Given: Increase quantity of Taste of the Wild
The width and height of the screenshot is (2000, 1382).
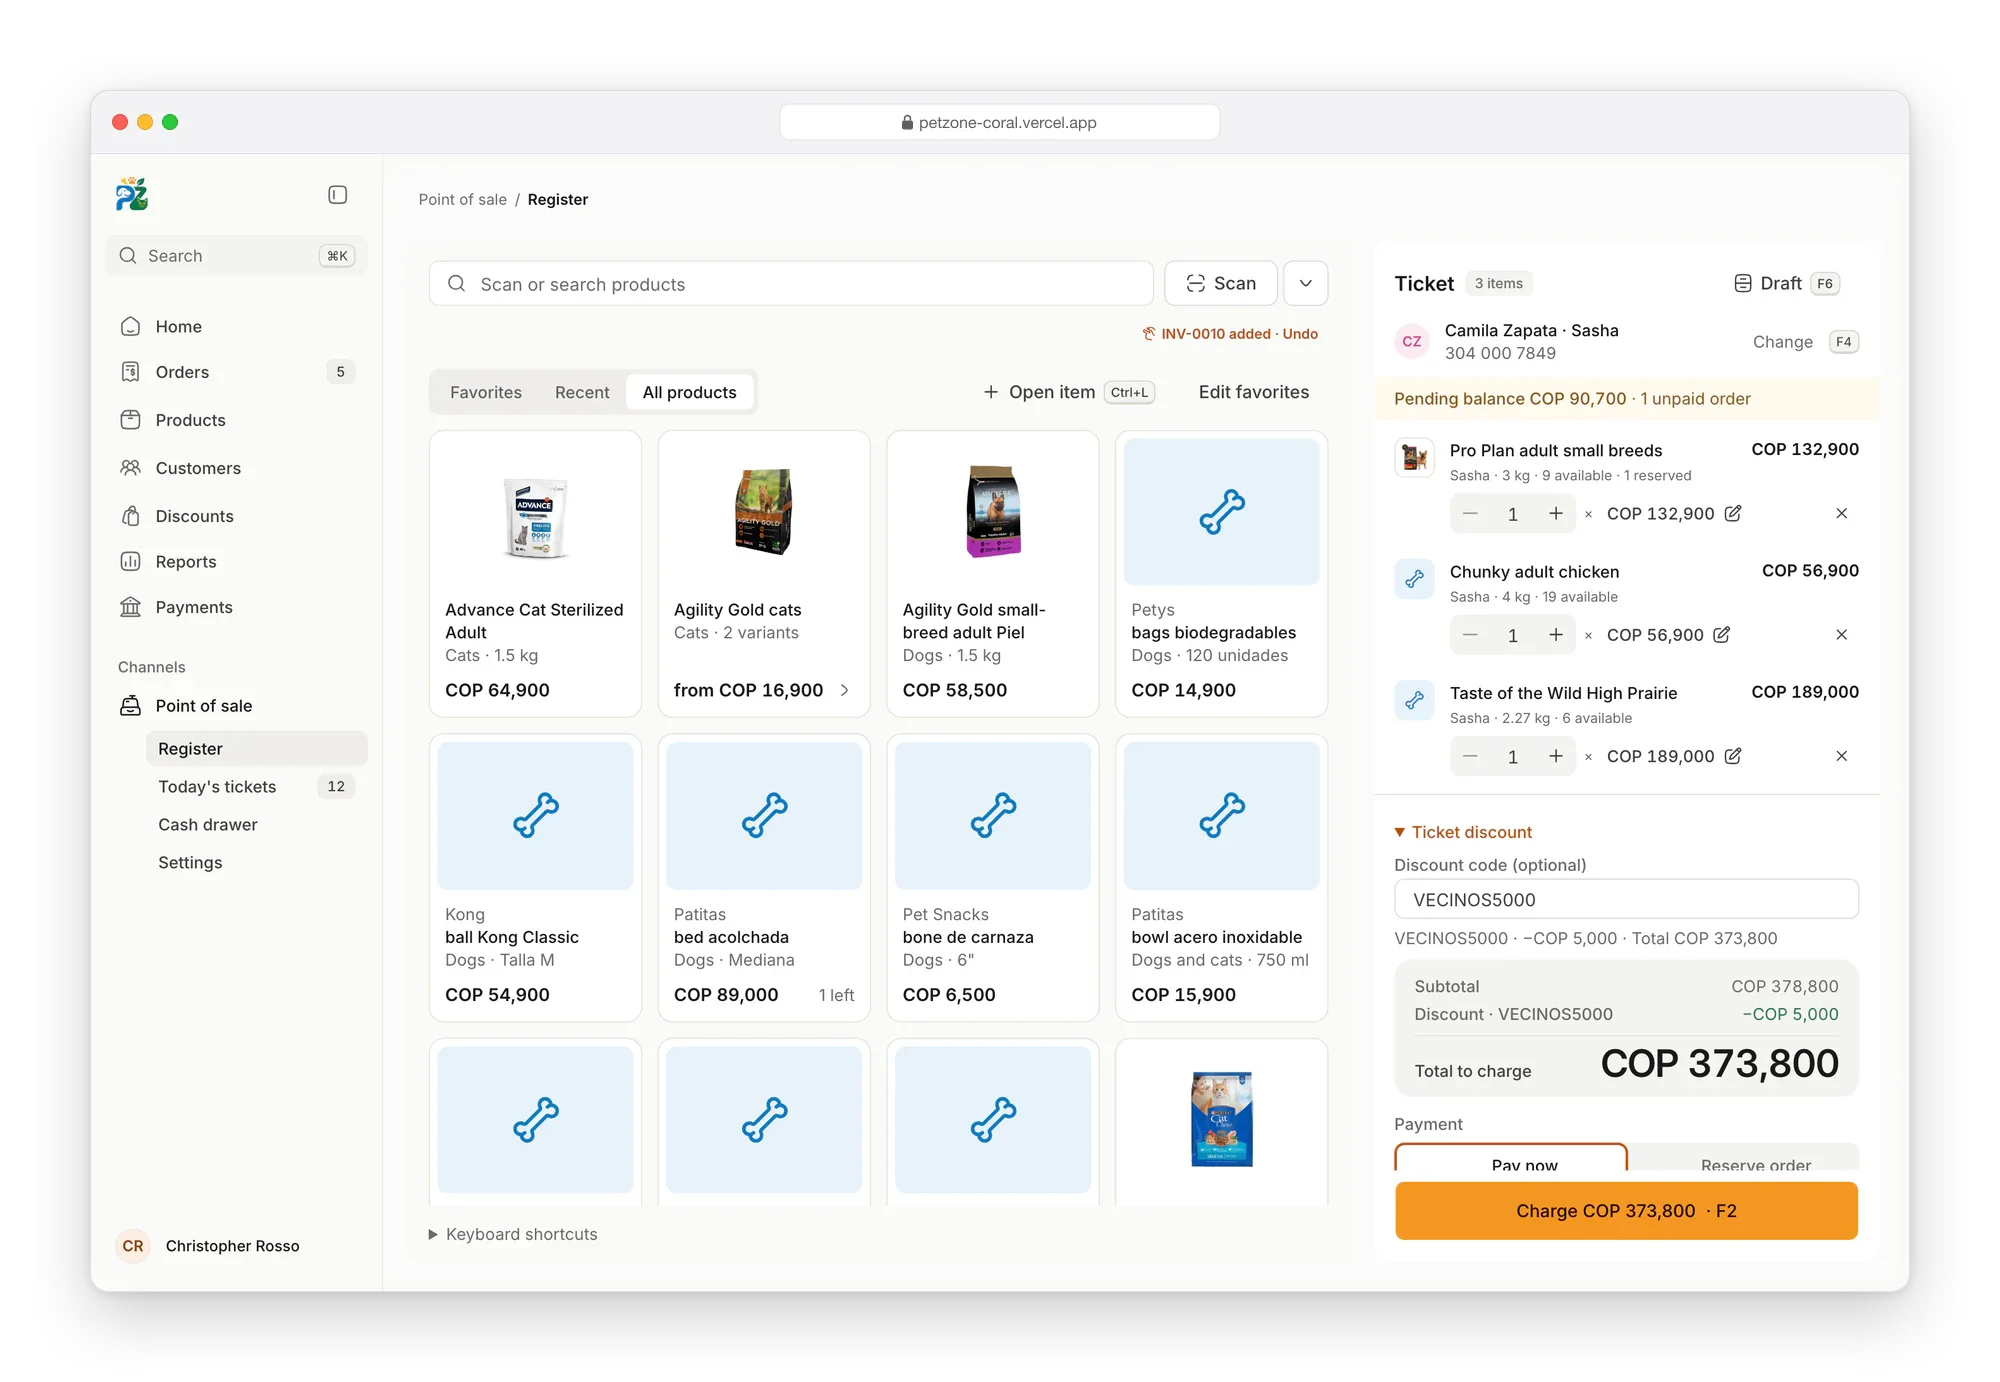Looking at the screenshot, I should (x=1555, y=756).
